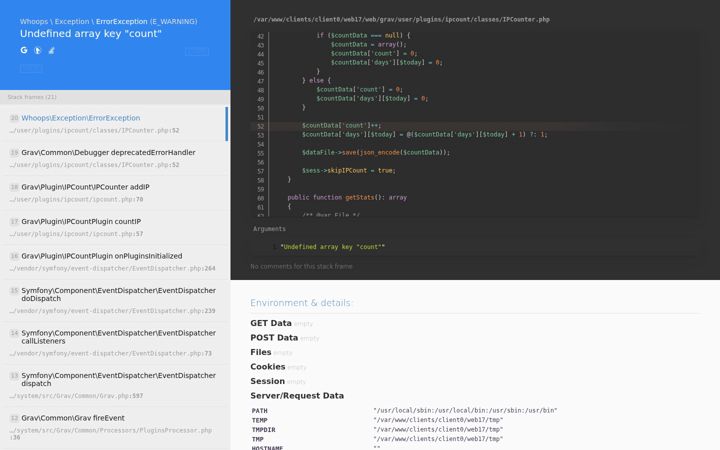
Task: Click the ErrorException (E_WARNING) class name
Action: [146, 21]
